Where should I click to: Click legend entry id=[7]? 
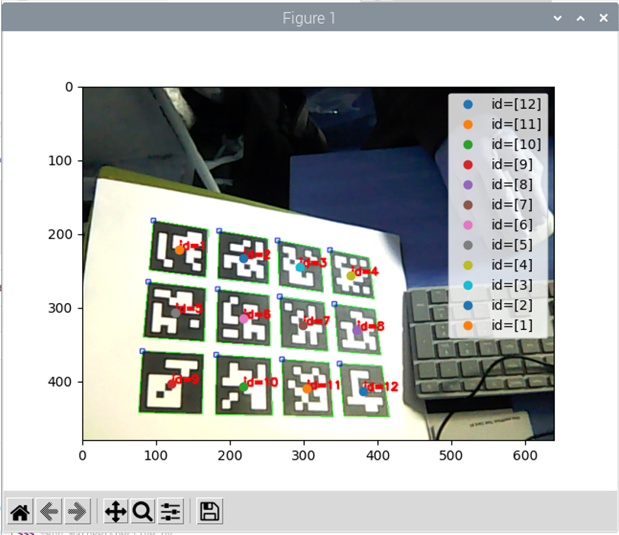[x=498, y=205]
